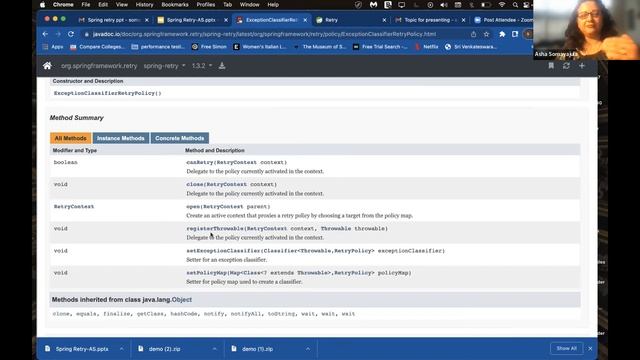The image size is (640, 360).
Task: Click the javadoc plus icon
Action: coord(582,66)
